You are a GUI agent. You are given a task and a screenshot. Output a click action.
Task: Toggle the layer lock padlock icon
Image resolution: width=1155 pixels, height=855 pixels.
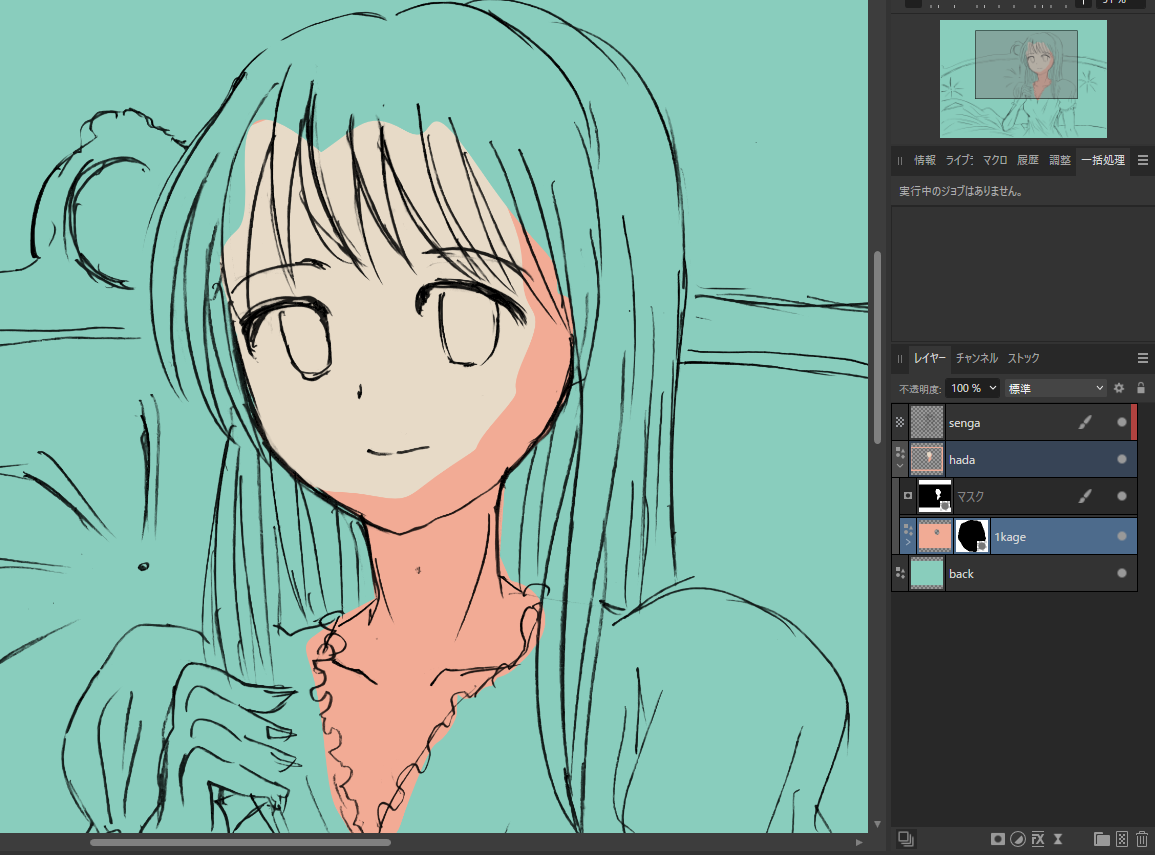[1141, 388]
